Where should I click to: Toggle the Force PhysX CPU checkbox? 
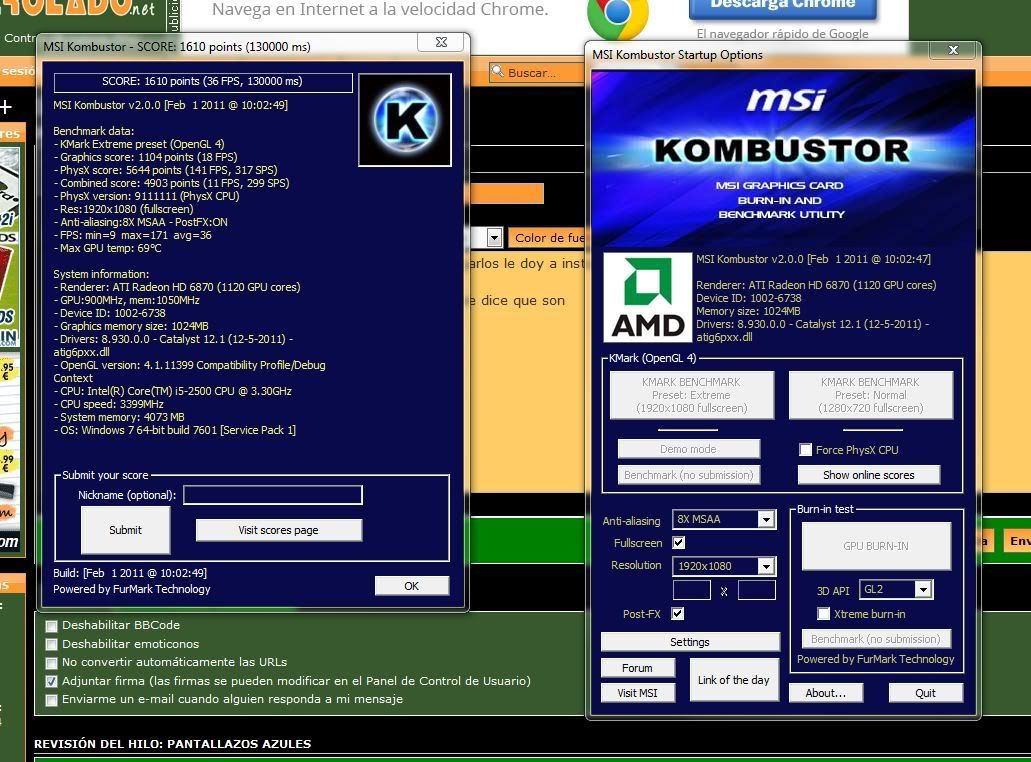(x=805, y=450)
